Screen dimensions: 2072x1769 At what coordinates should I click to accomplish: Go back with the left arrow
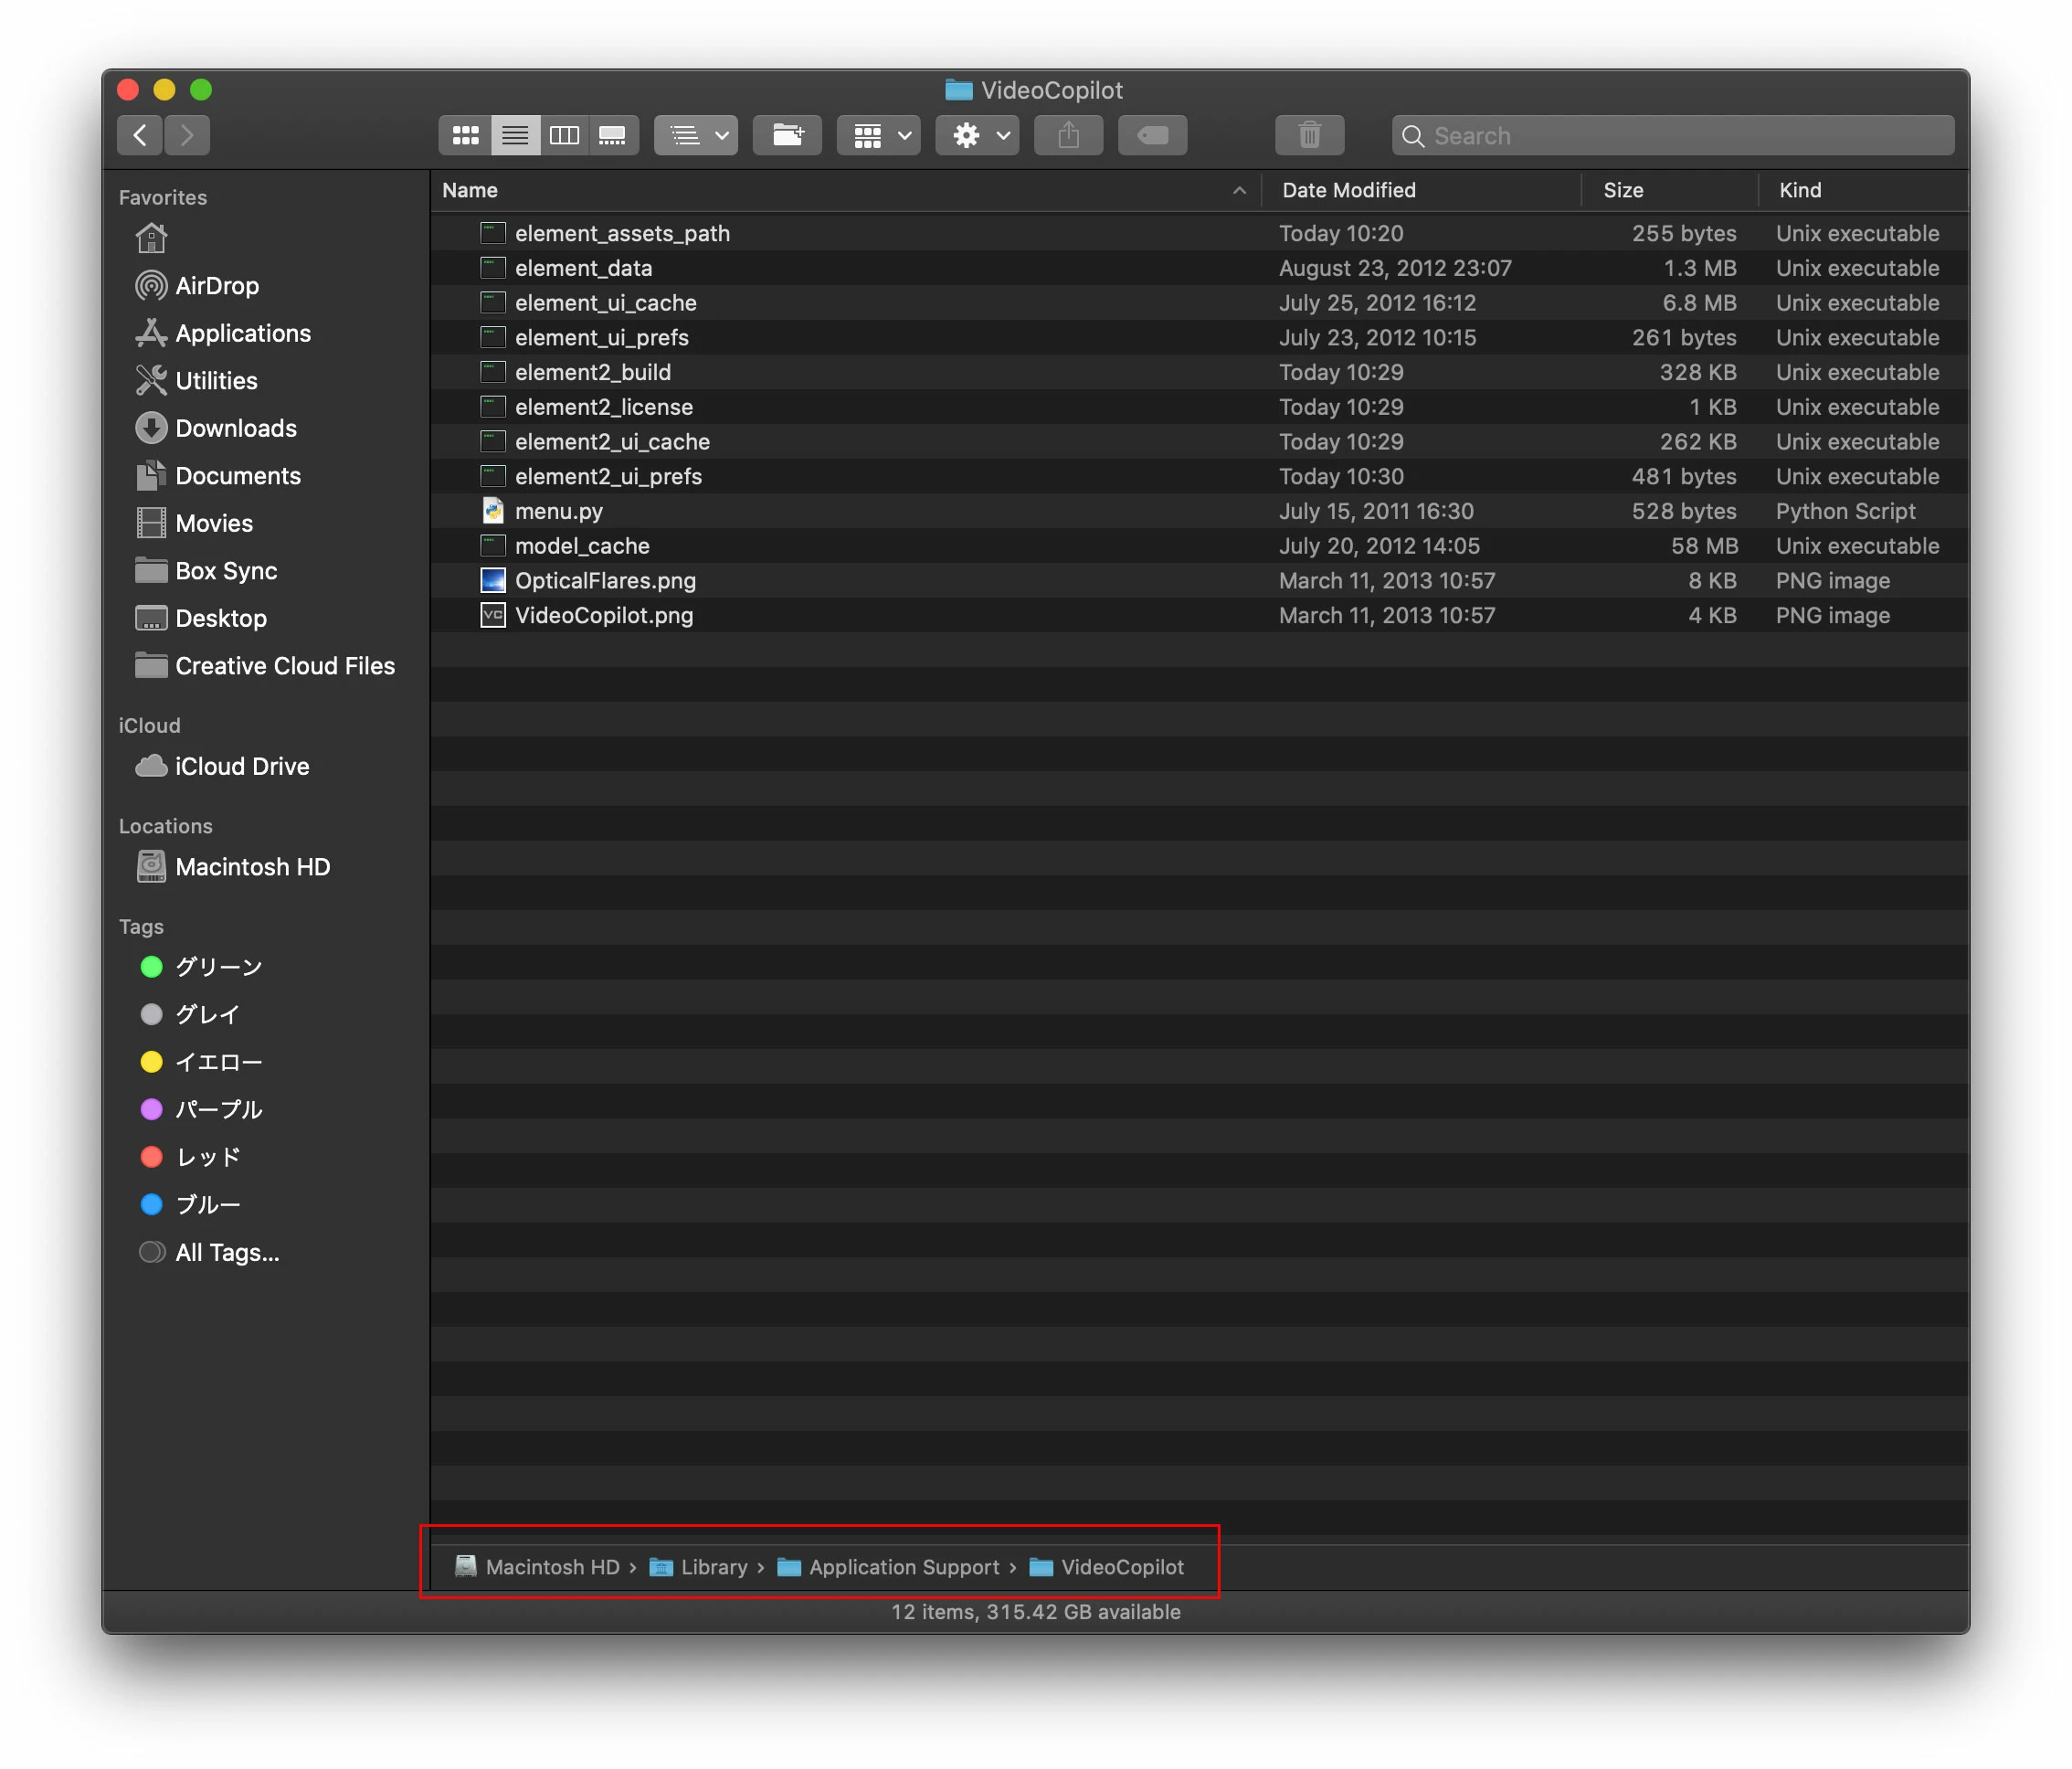coord(140,135)
